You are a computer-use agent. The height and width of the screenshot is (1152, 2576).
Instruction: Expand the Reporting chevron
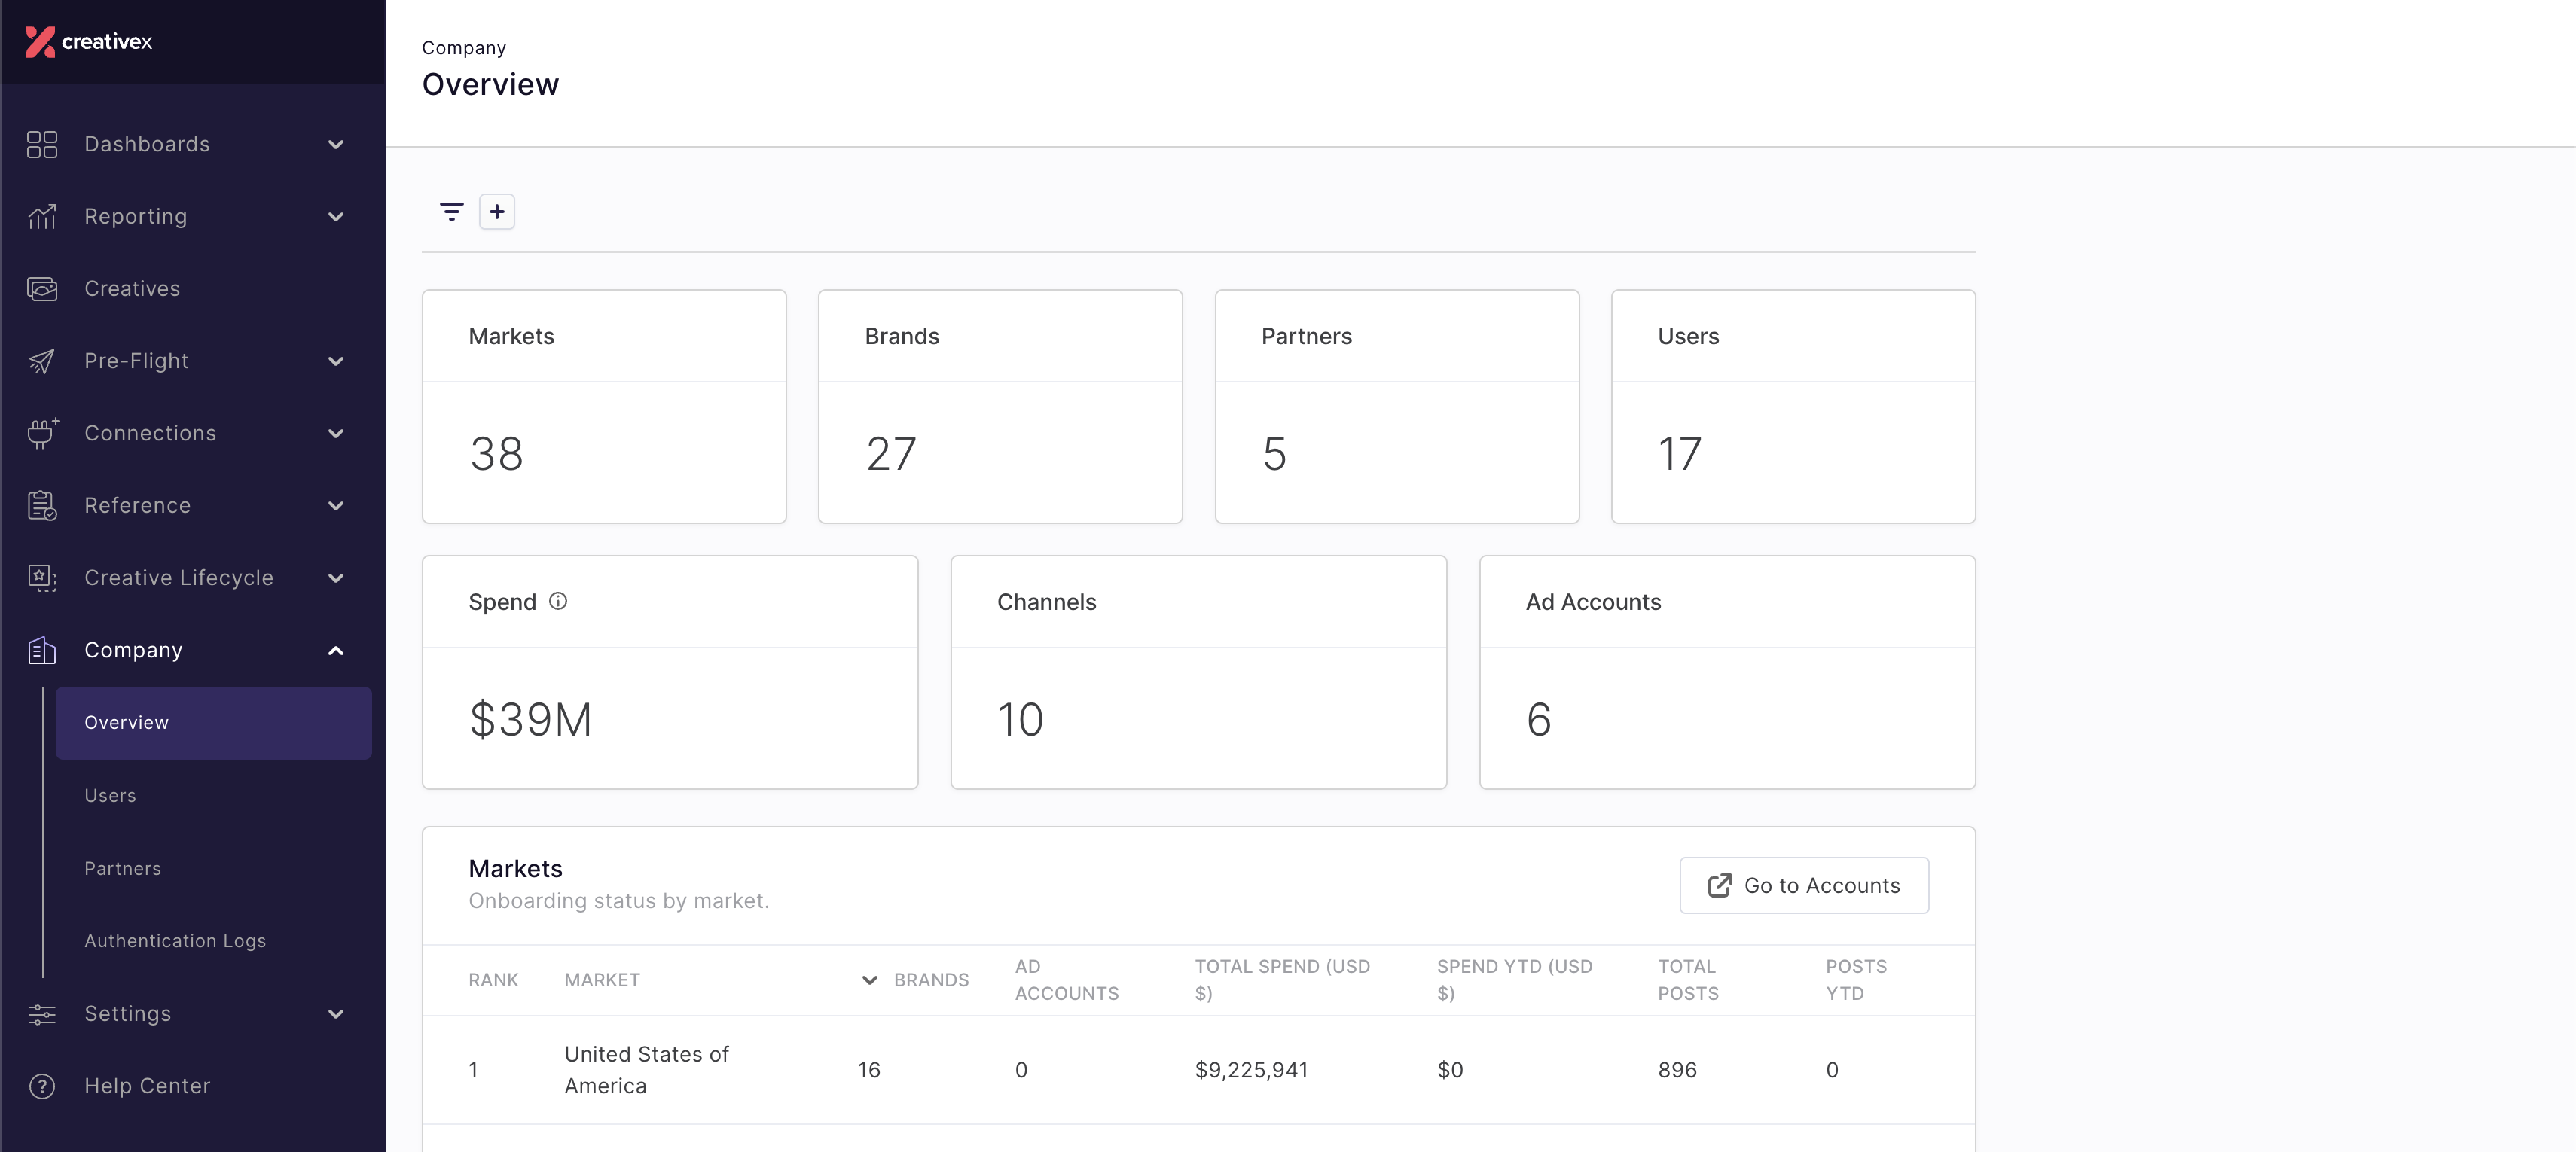coord(336,216)
